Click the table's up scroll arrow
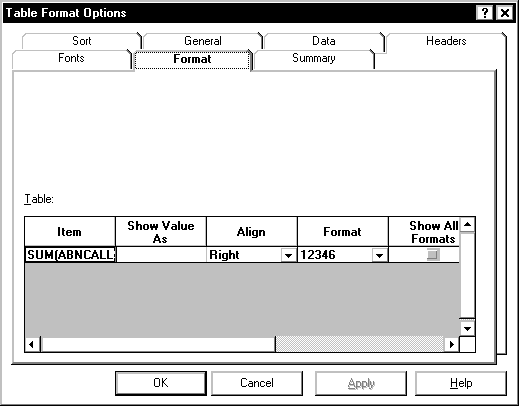Image resolution: width=519 pixels, height=406 pixels. [x=467, y=225]
